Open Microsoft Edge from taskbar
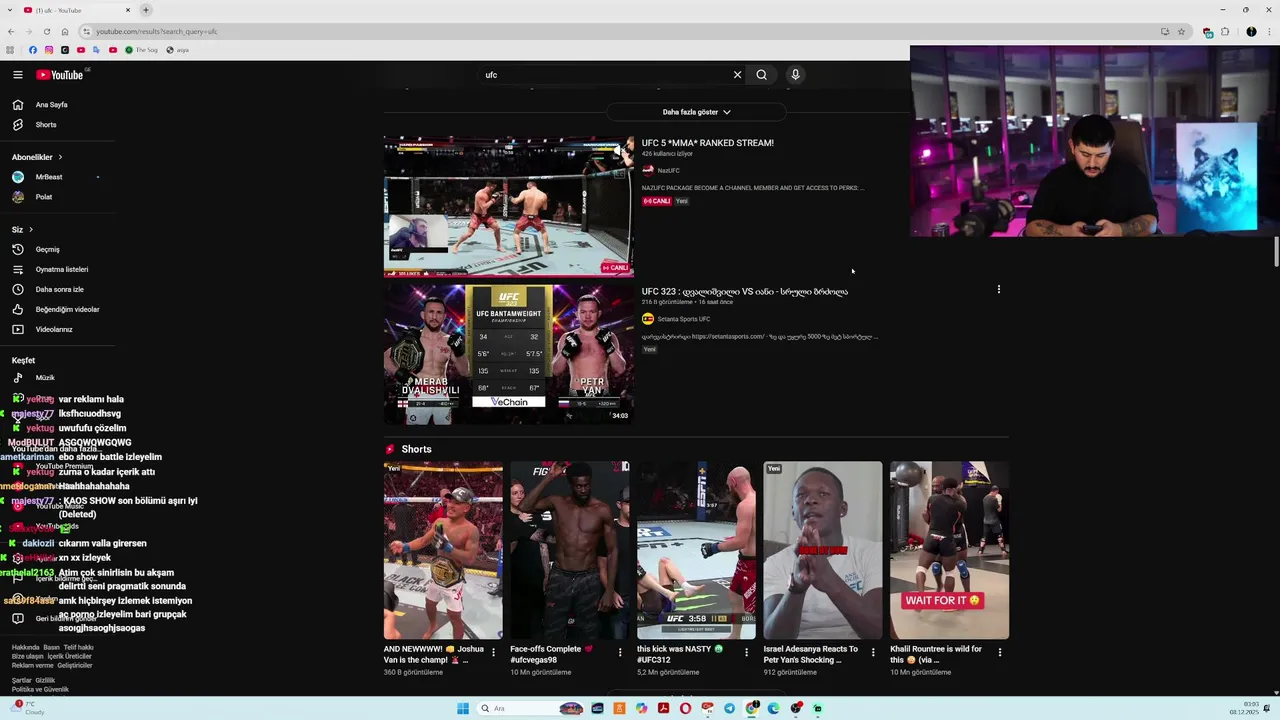 (773, 709)
